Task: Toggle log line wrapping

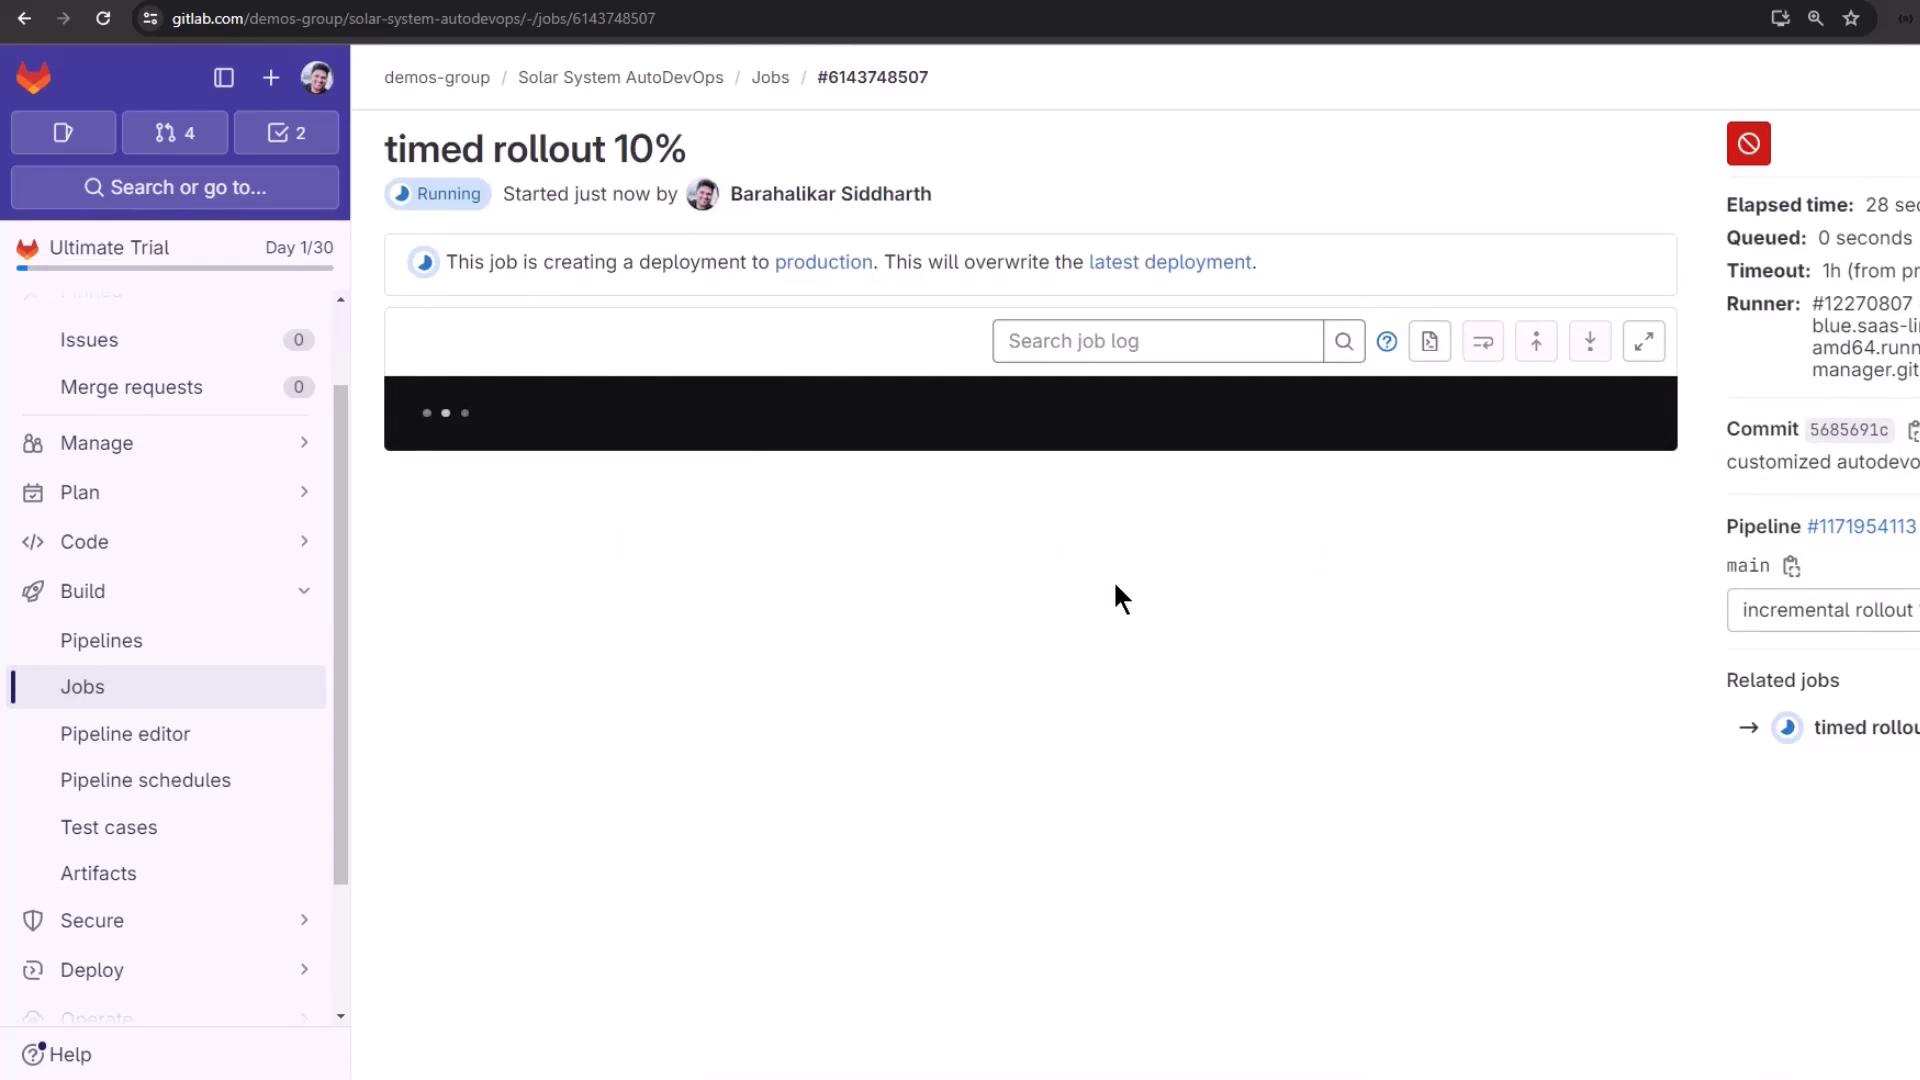Action: click(1483, 342)
